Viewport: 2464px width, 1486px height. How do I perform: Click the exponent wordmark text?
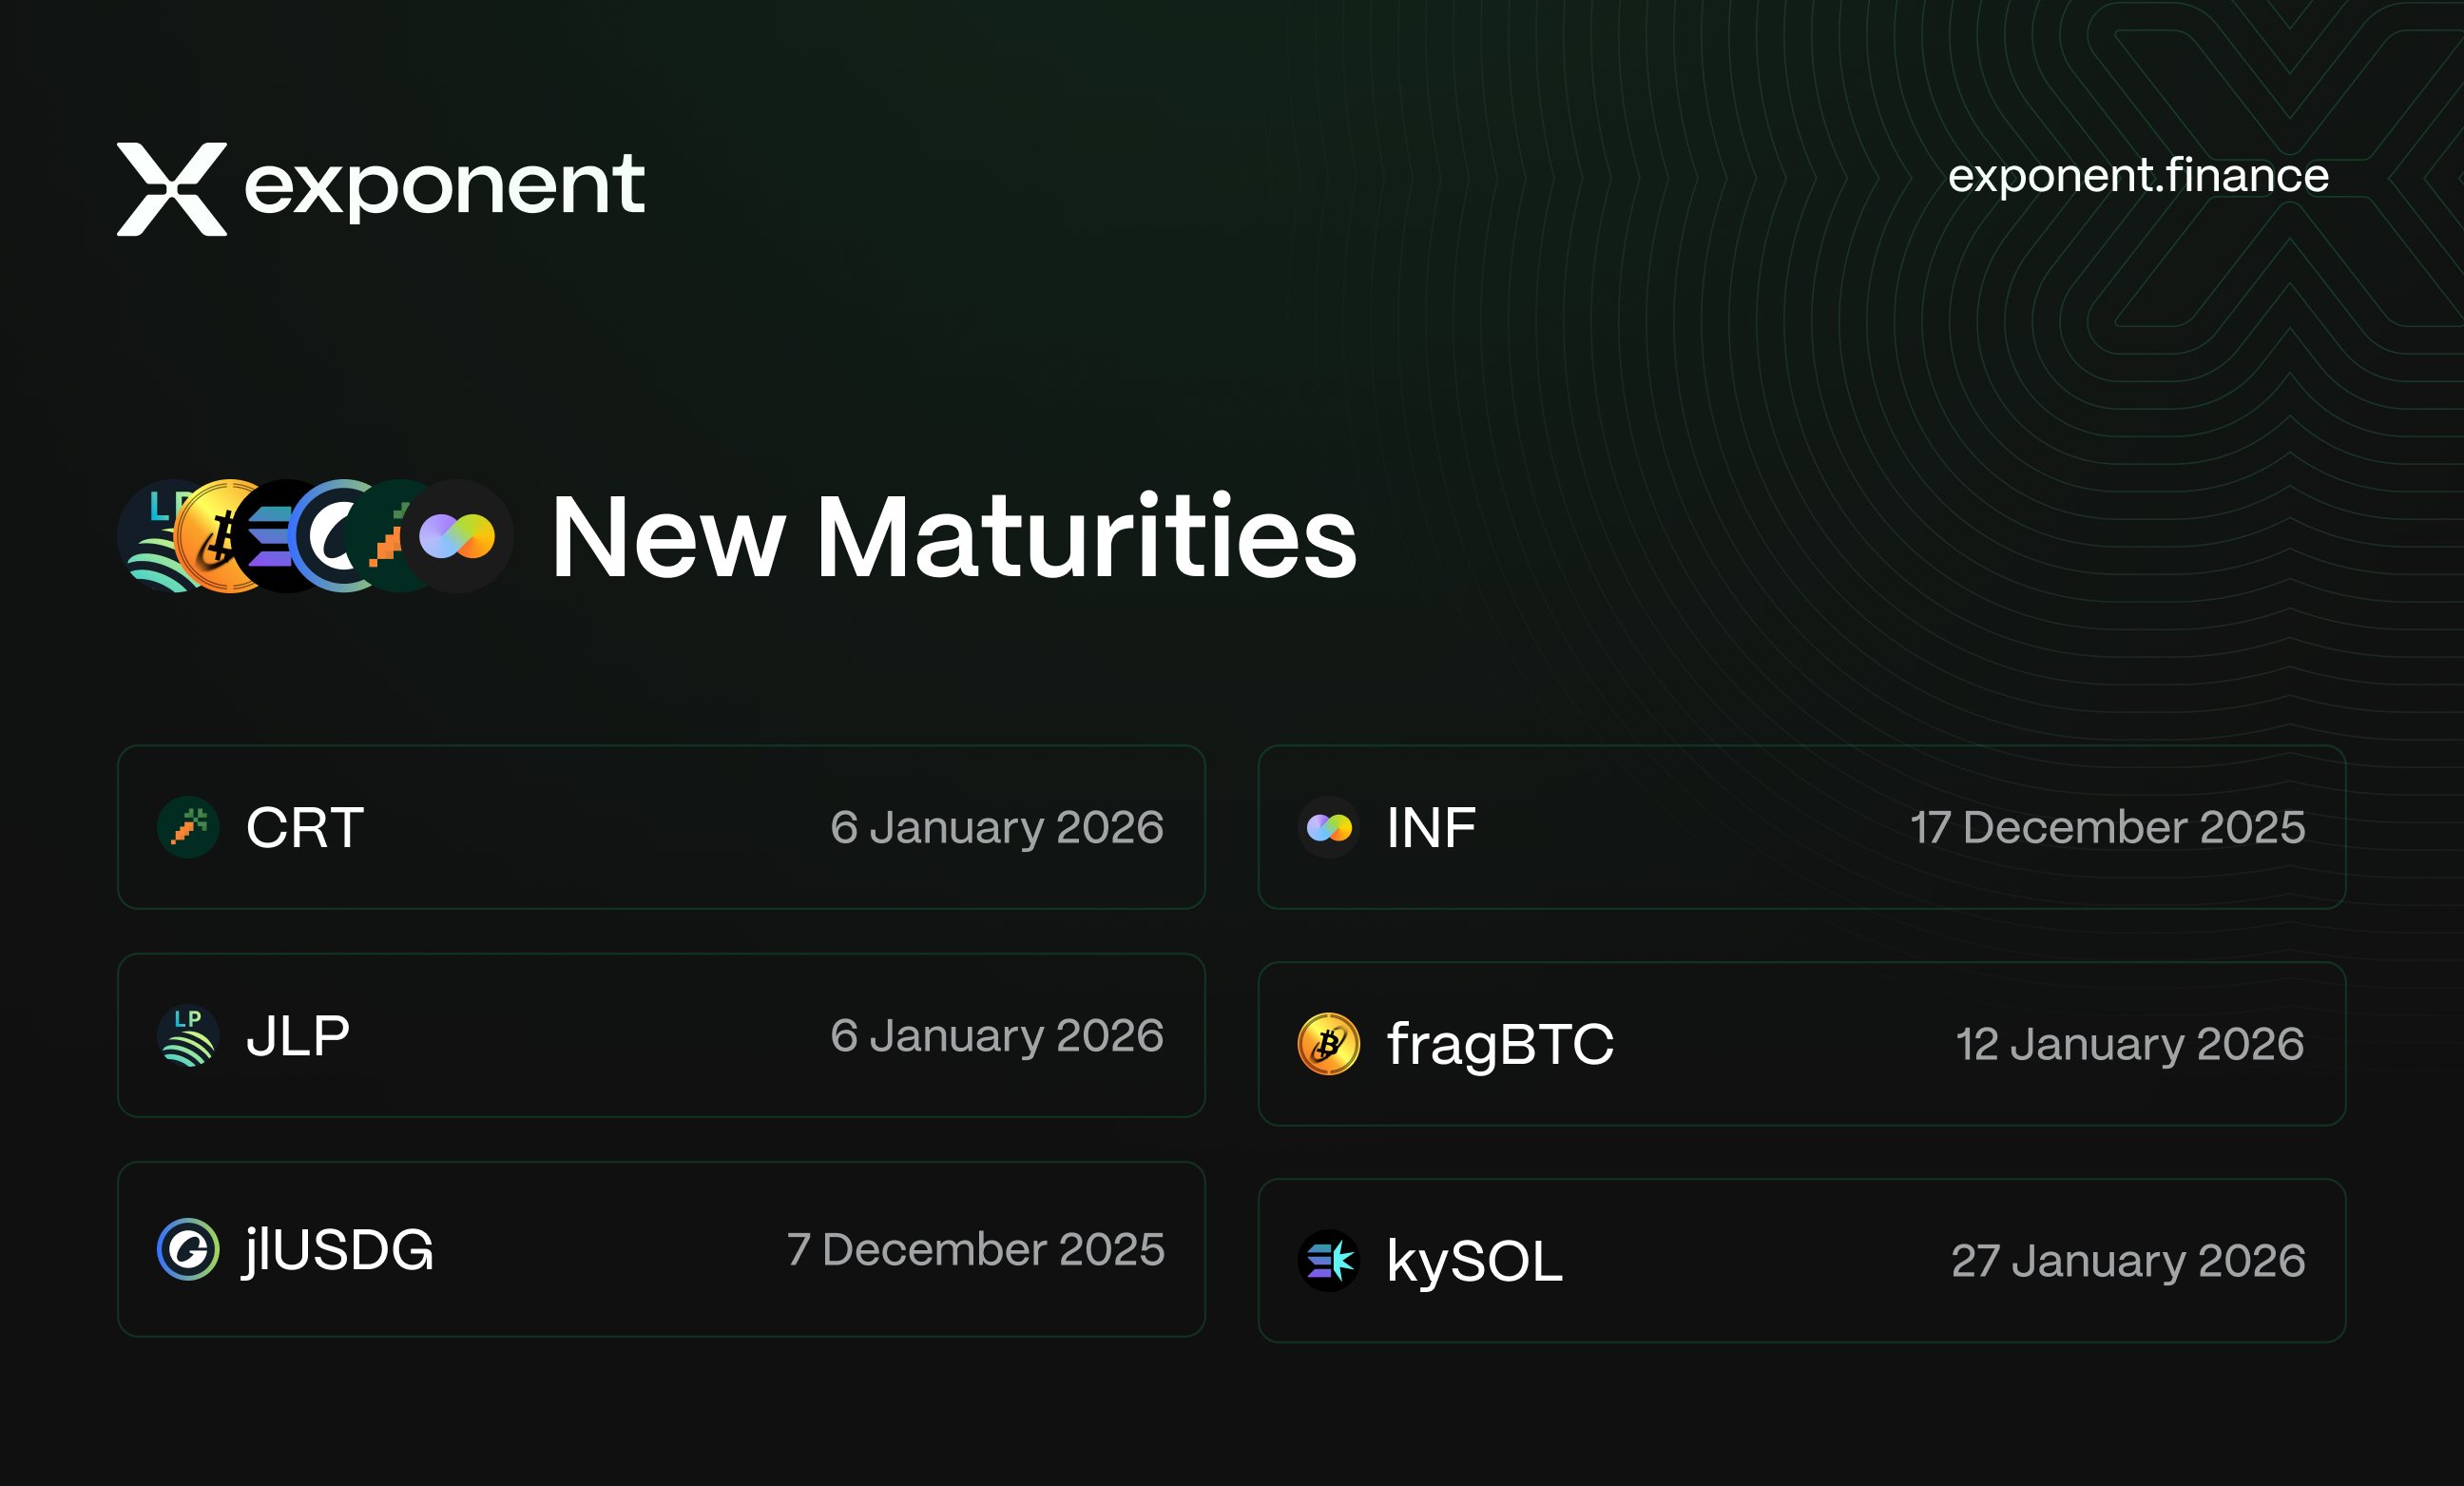coord(444,186)
